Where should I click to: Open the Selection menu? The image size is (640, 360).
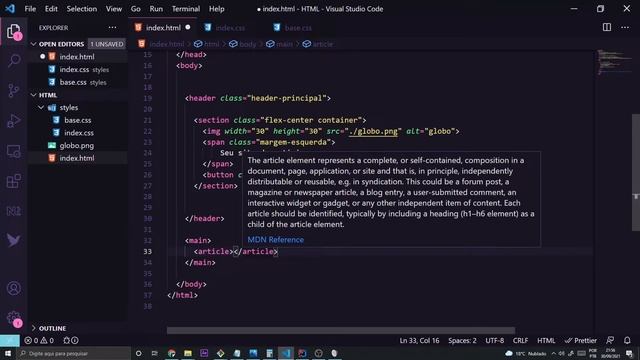click(x=82, y=9)
